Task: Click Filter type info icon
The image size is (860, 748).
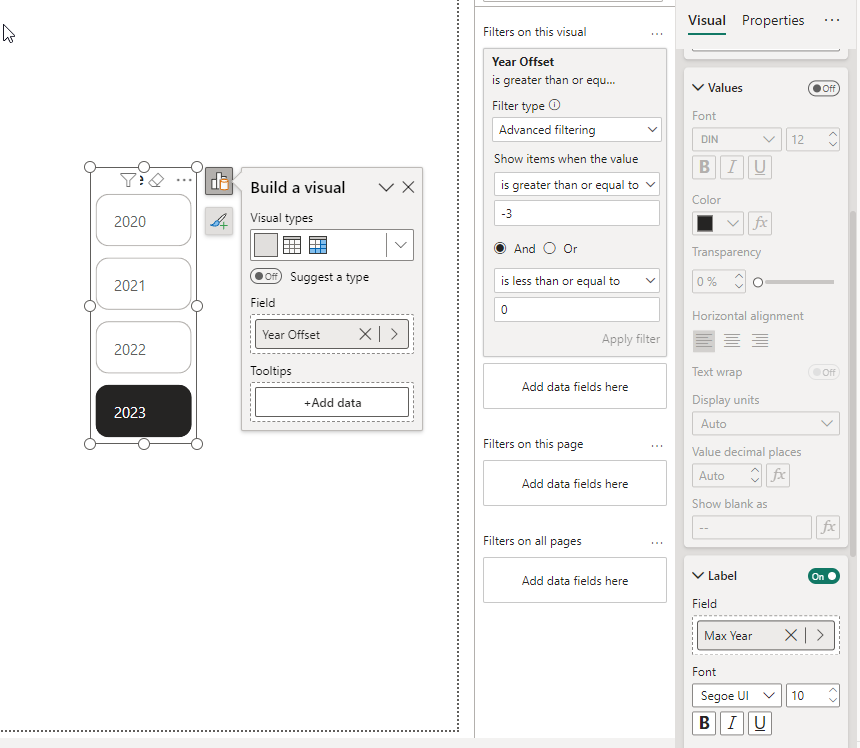Action: coord(555,105)
